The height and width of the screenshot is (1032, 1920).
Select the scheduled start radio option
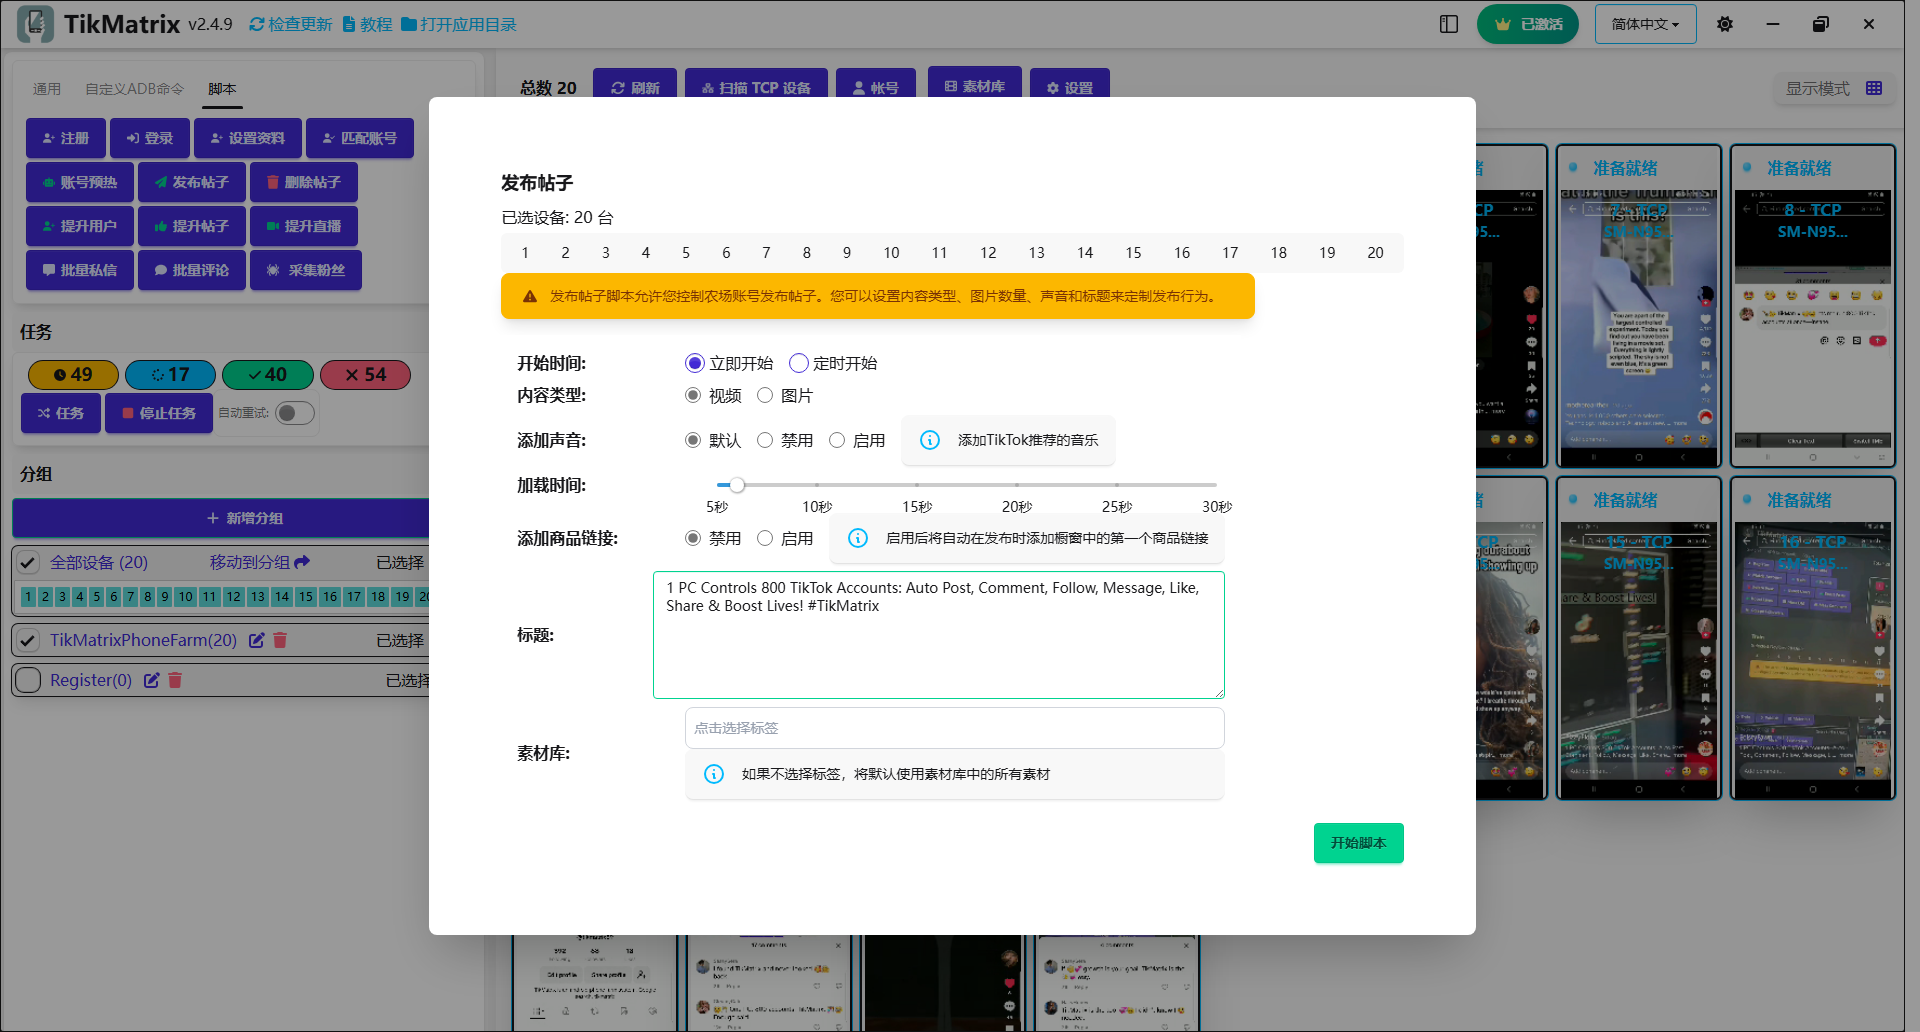(799, 363)
